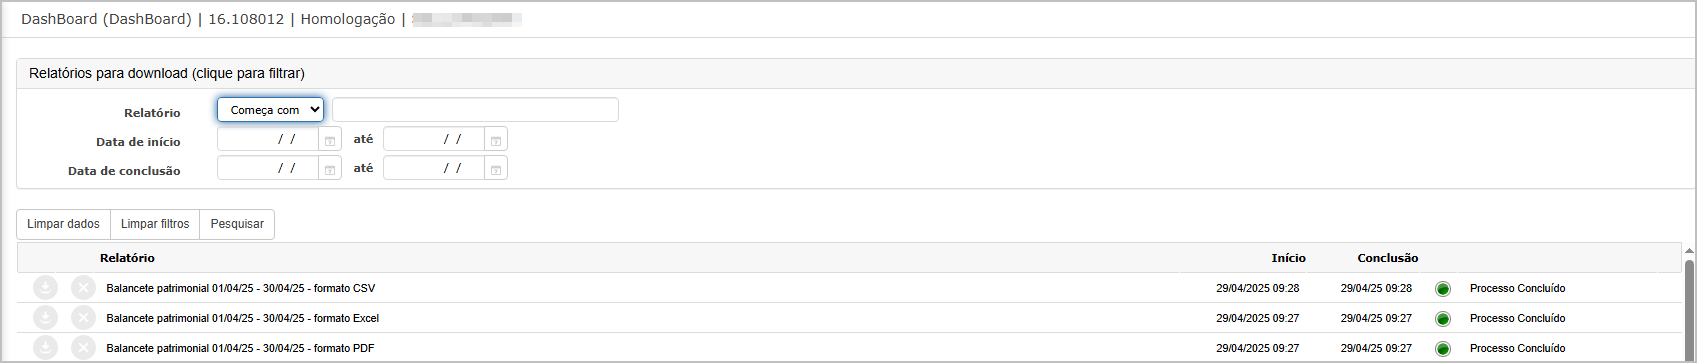
Task: Sort by the Relatório column header
Action: coord(127,258)
